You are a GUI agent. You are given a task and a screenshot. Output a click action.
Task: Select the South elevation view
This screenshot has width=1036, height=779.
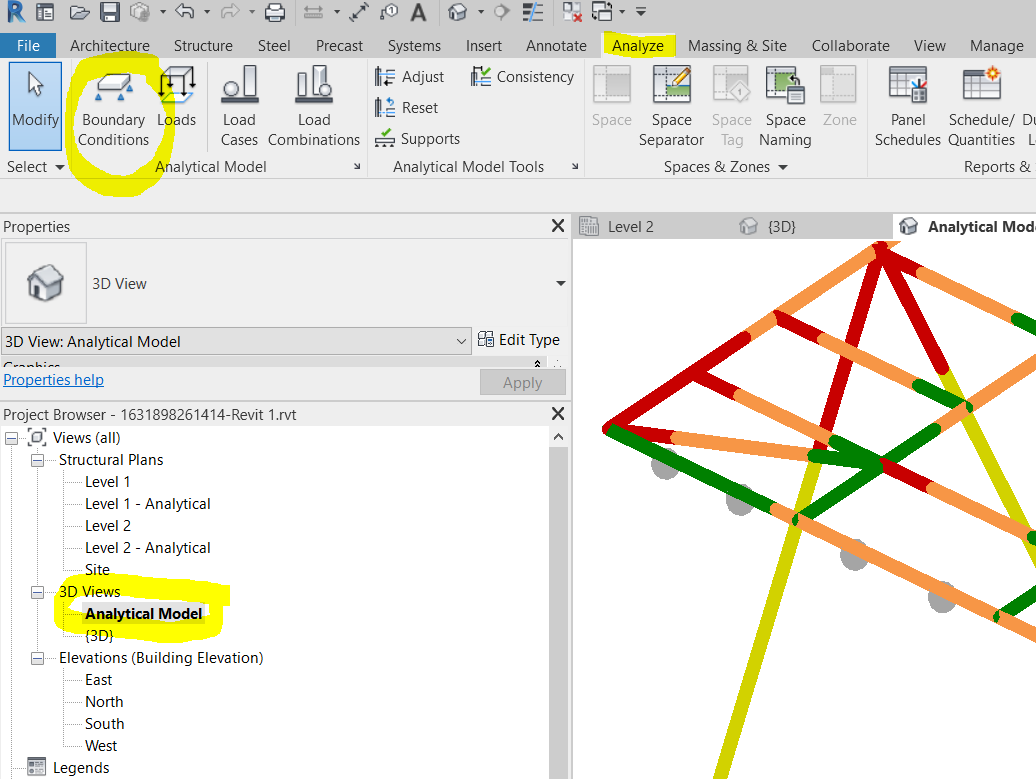(103, 723)
